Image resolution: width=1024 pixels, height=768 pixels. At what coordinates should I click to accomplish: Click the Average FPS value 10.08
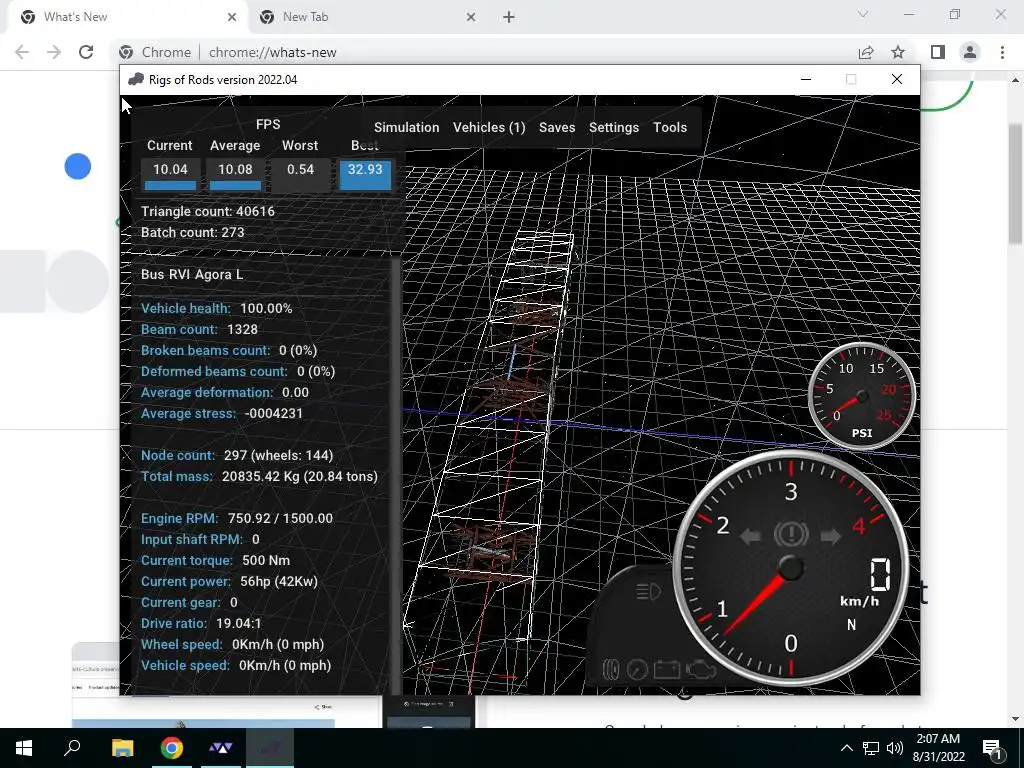pos(235,175)
